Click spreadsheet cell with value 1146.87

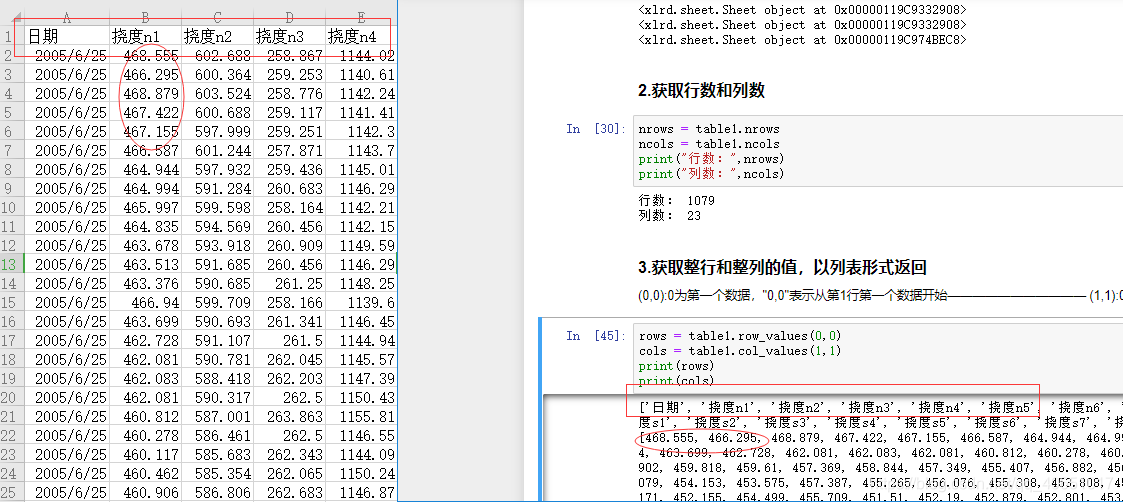pos(361,493)
